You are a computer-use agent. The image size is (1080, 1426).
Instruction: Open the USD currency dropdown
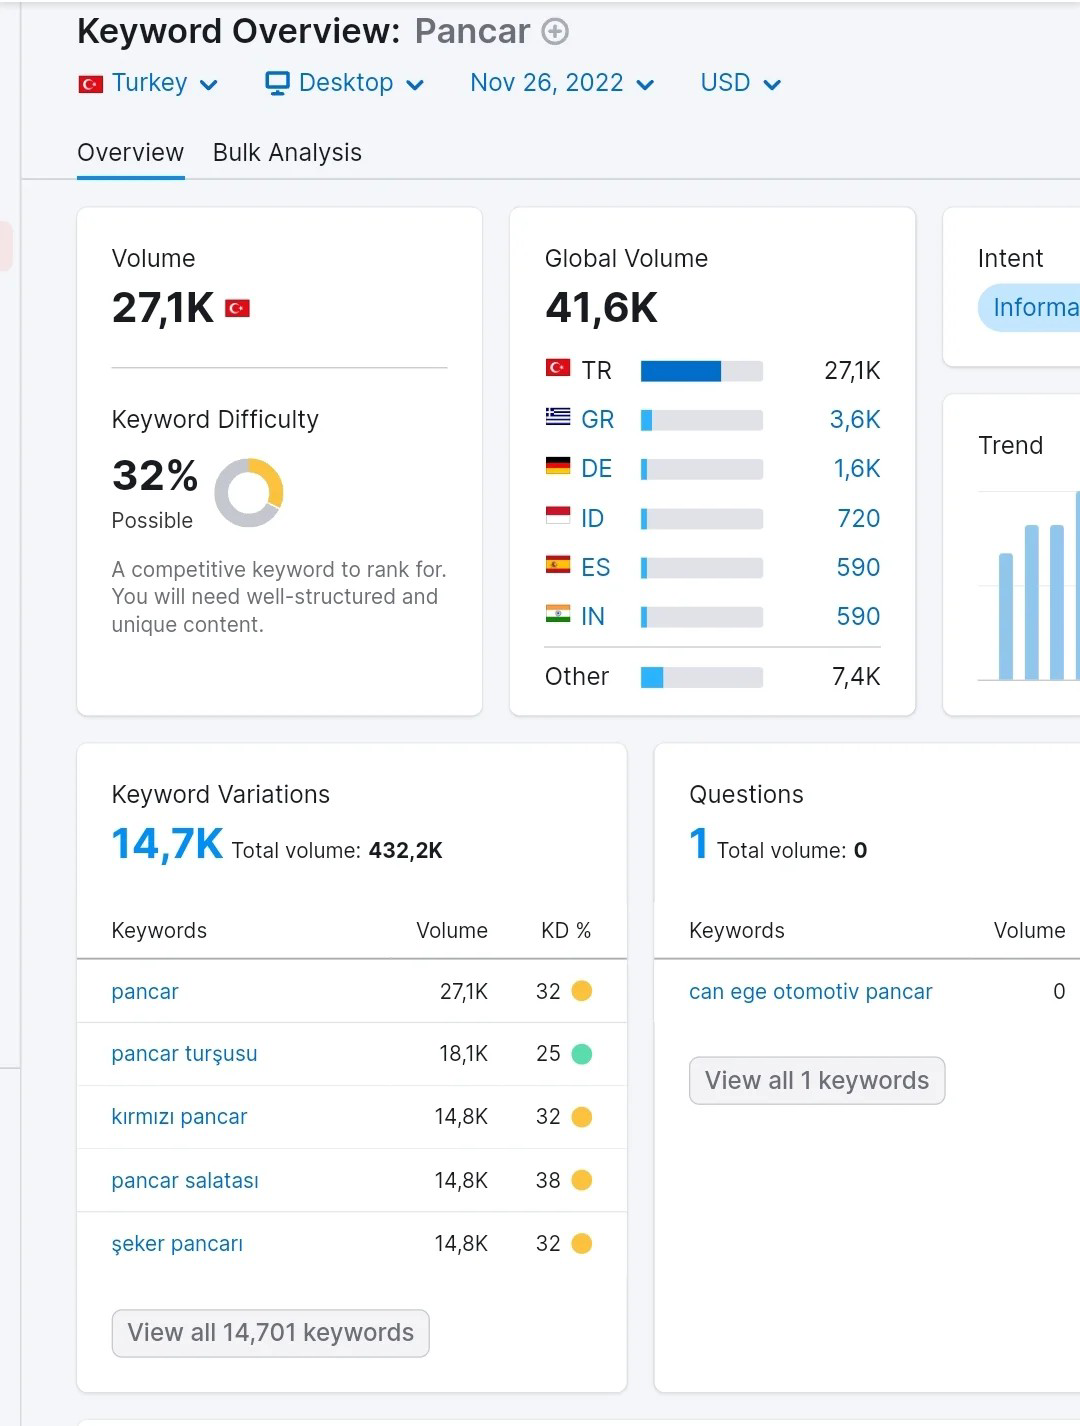pos(740,83)
